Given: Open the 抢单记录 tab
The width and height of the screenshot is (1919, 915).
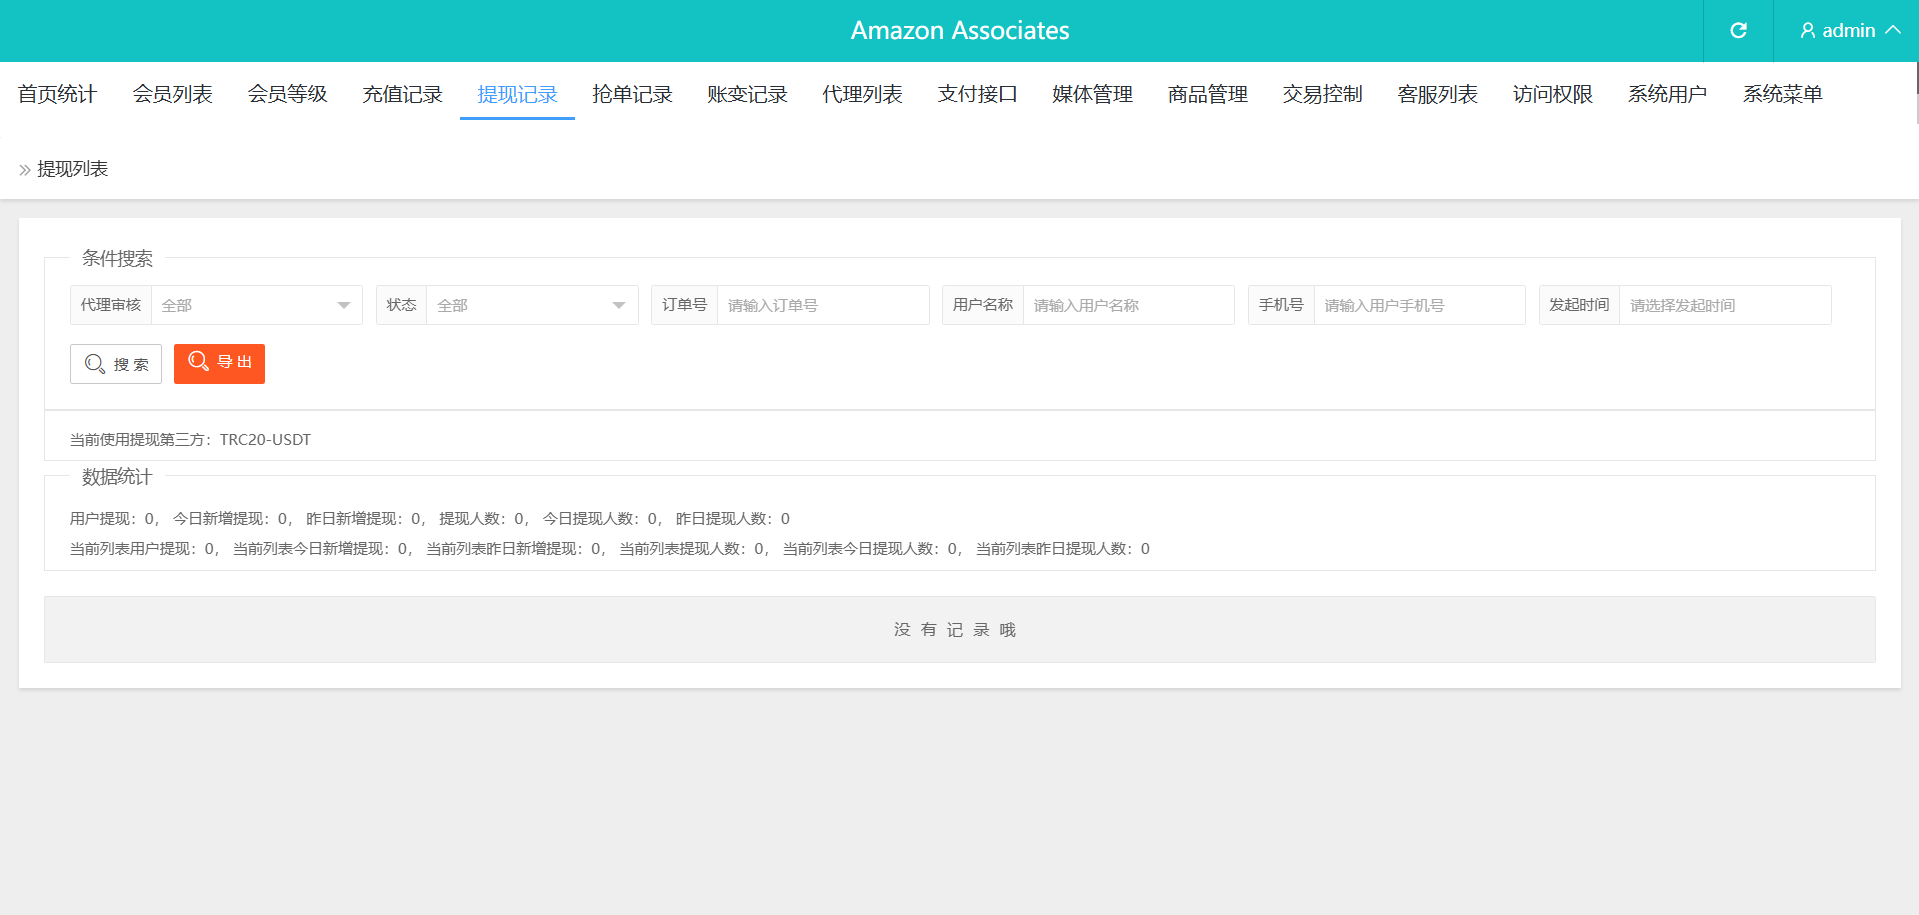Looking at the screenshot, I should pos(632,94).
